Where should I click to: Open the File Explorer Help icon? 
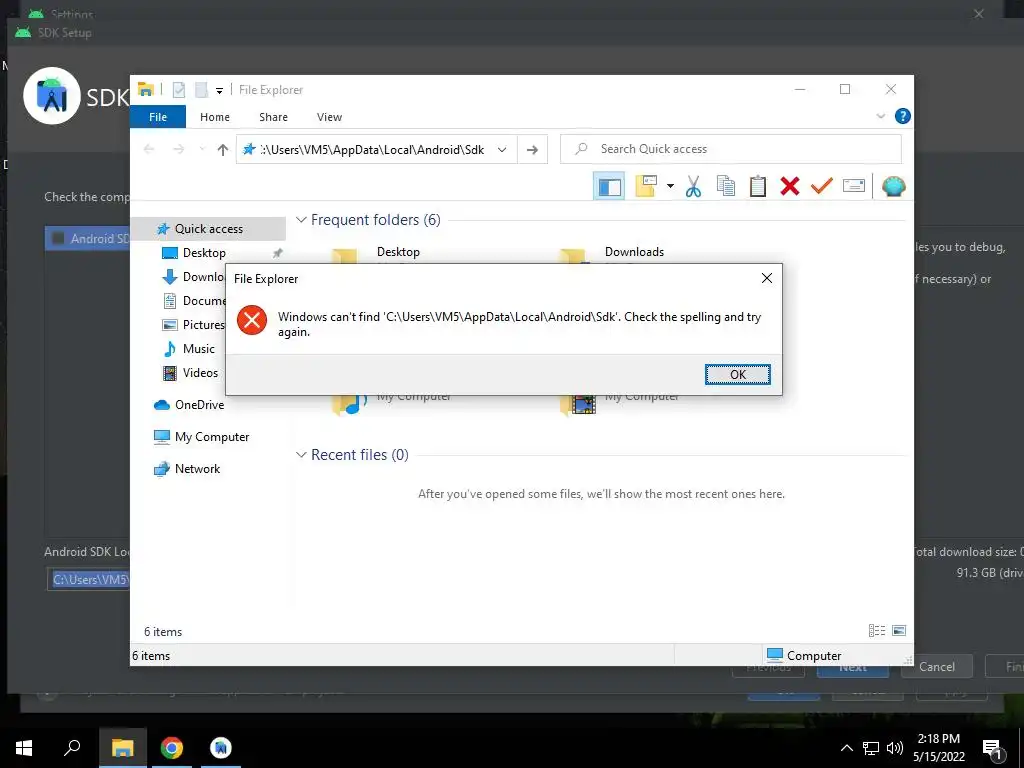903,116
